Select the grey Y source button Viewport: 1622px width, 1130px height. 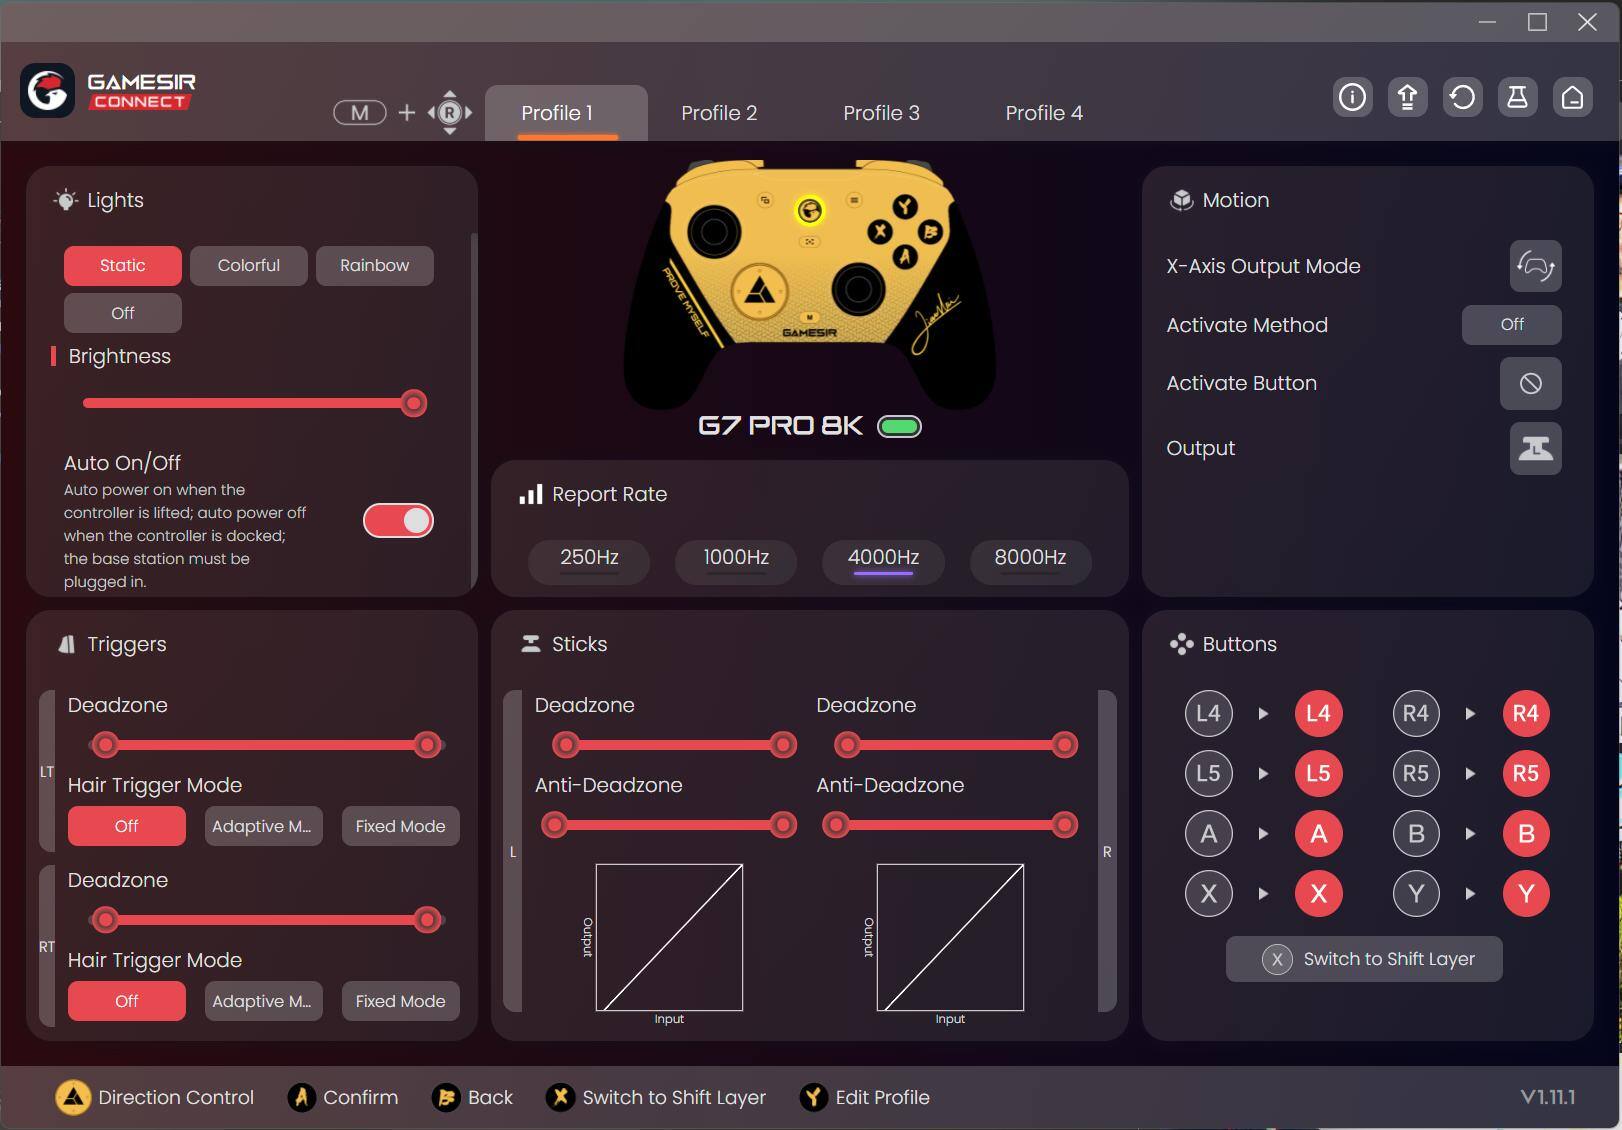tap(1415, 894)
